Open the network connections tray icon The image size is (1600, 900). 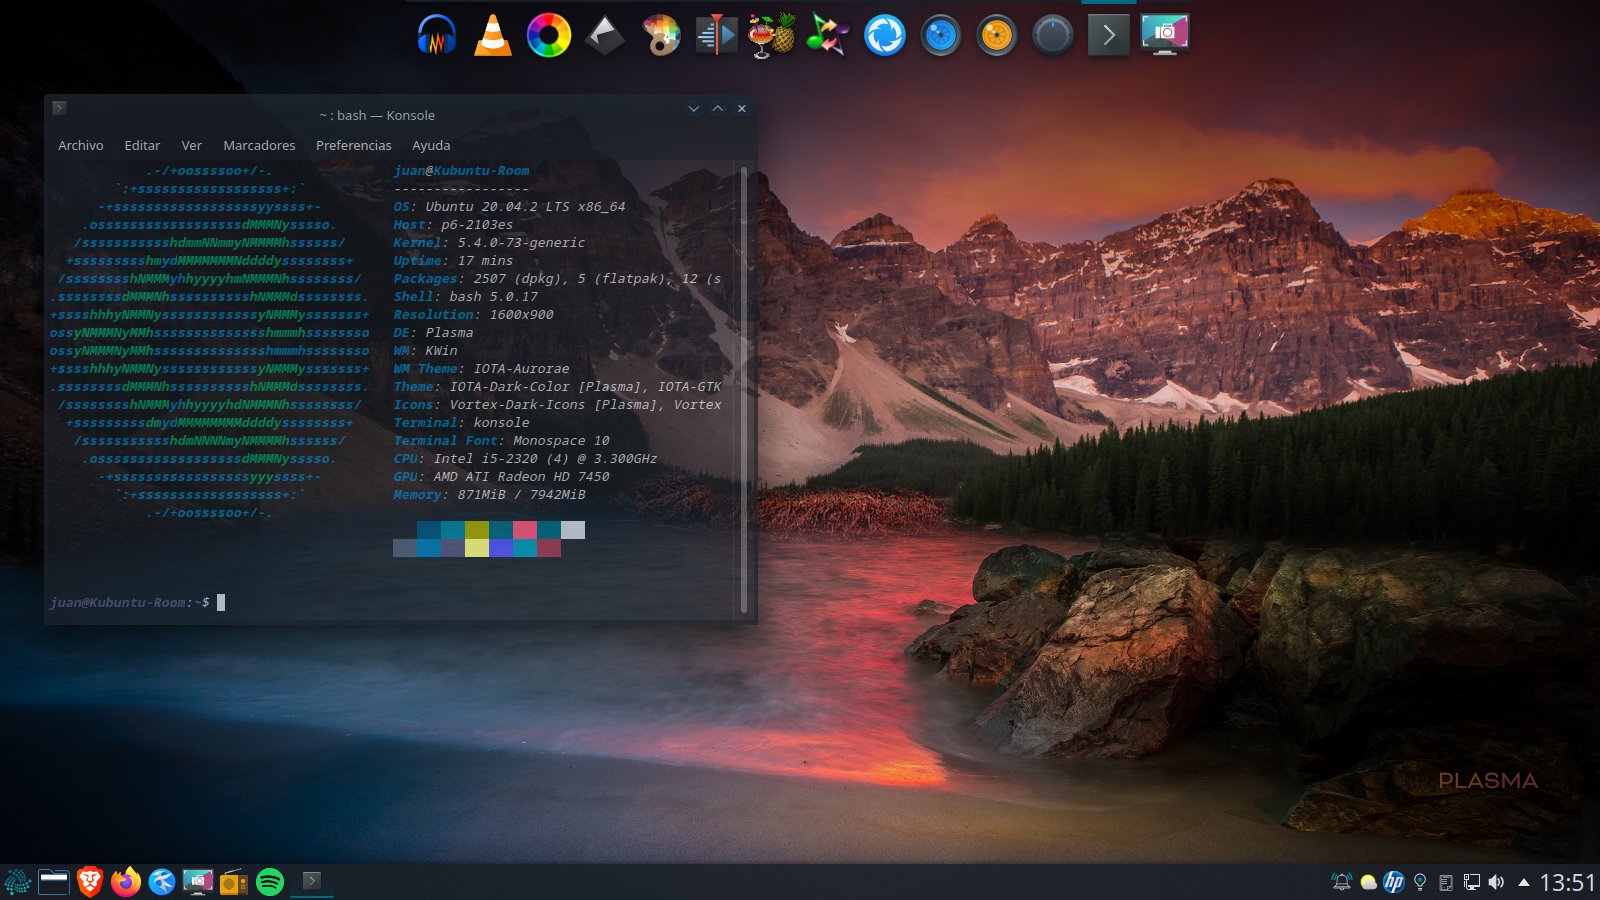1471,881
